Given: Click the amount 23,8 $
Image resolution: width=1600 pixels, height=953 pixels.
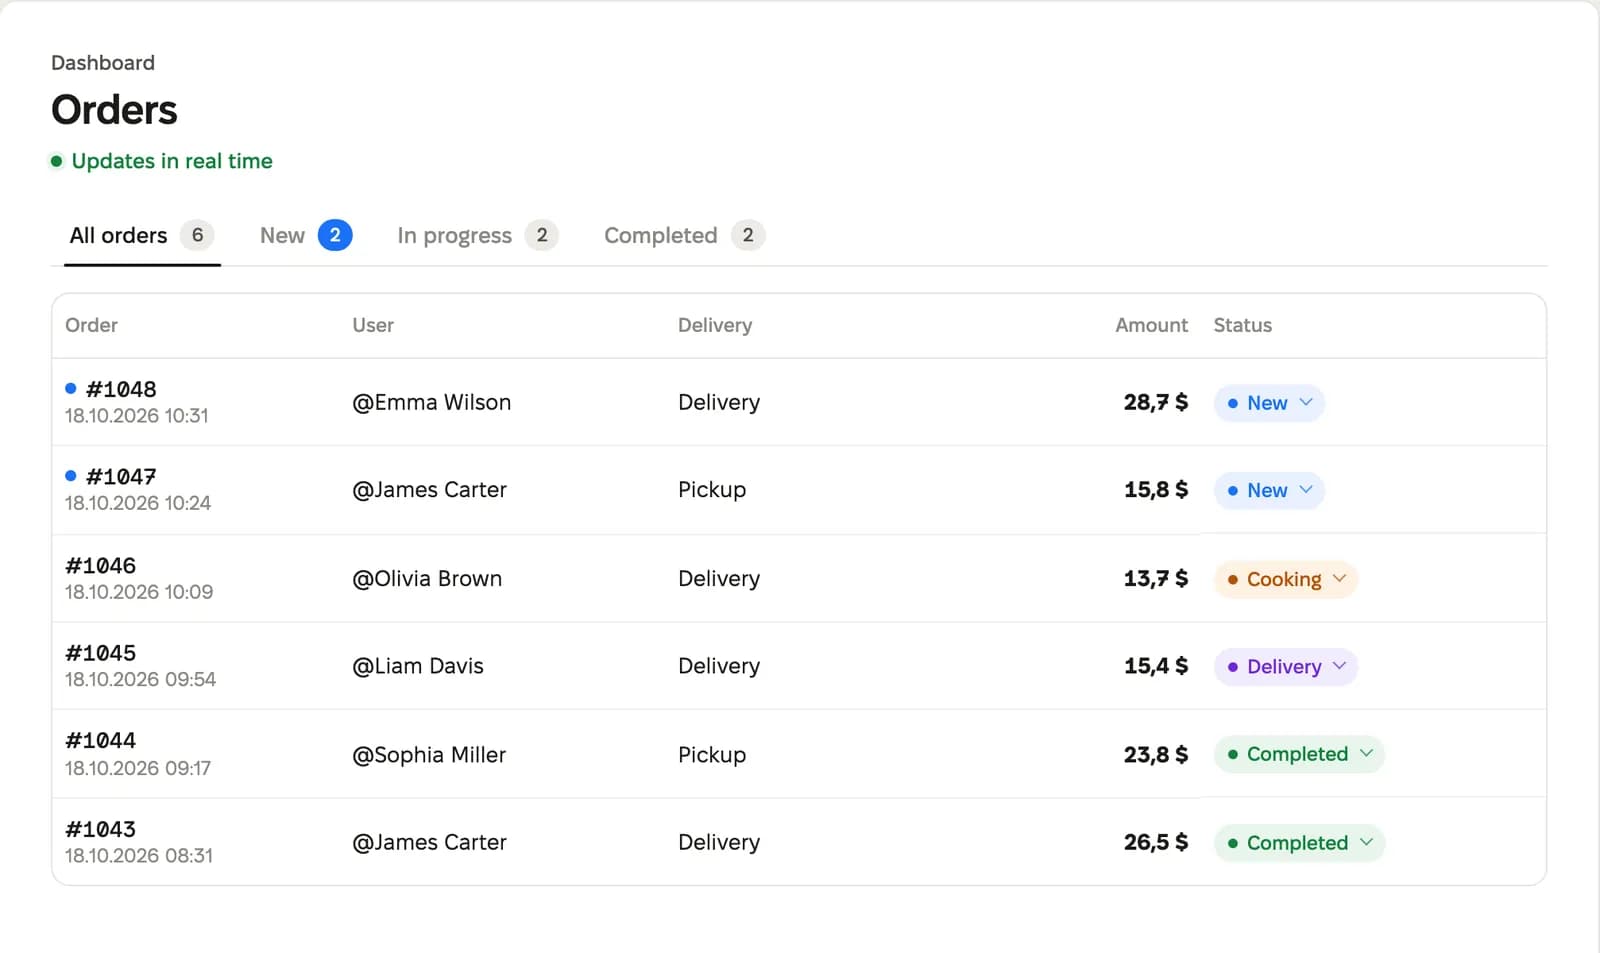Looking at the screenshot, I should pyautogui.click(x=1156, y=755).
